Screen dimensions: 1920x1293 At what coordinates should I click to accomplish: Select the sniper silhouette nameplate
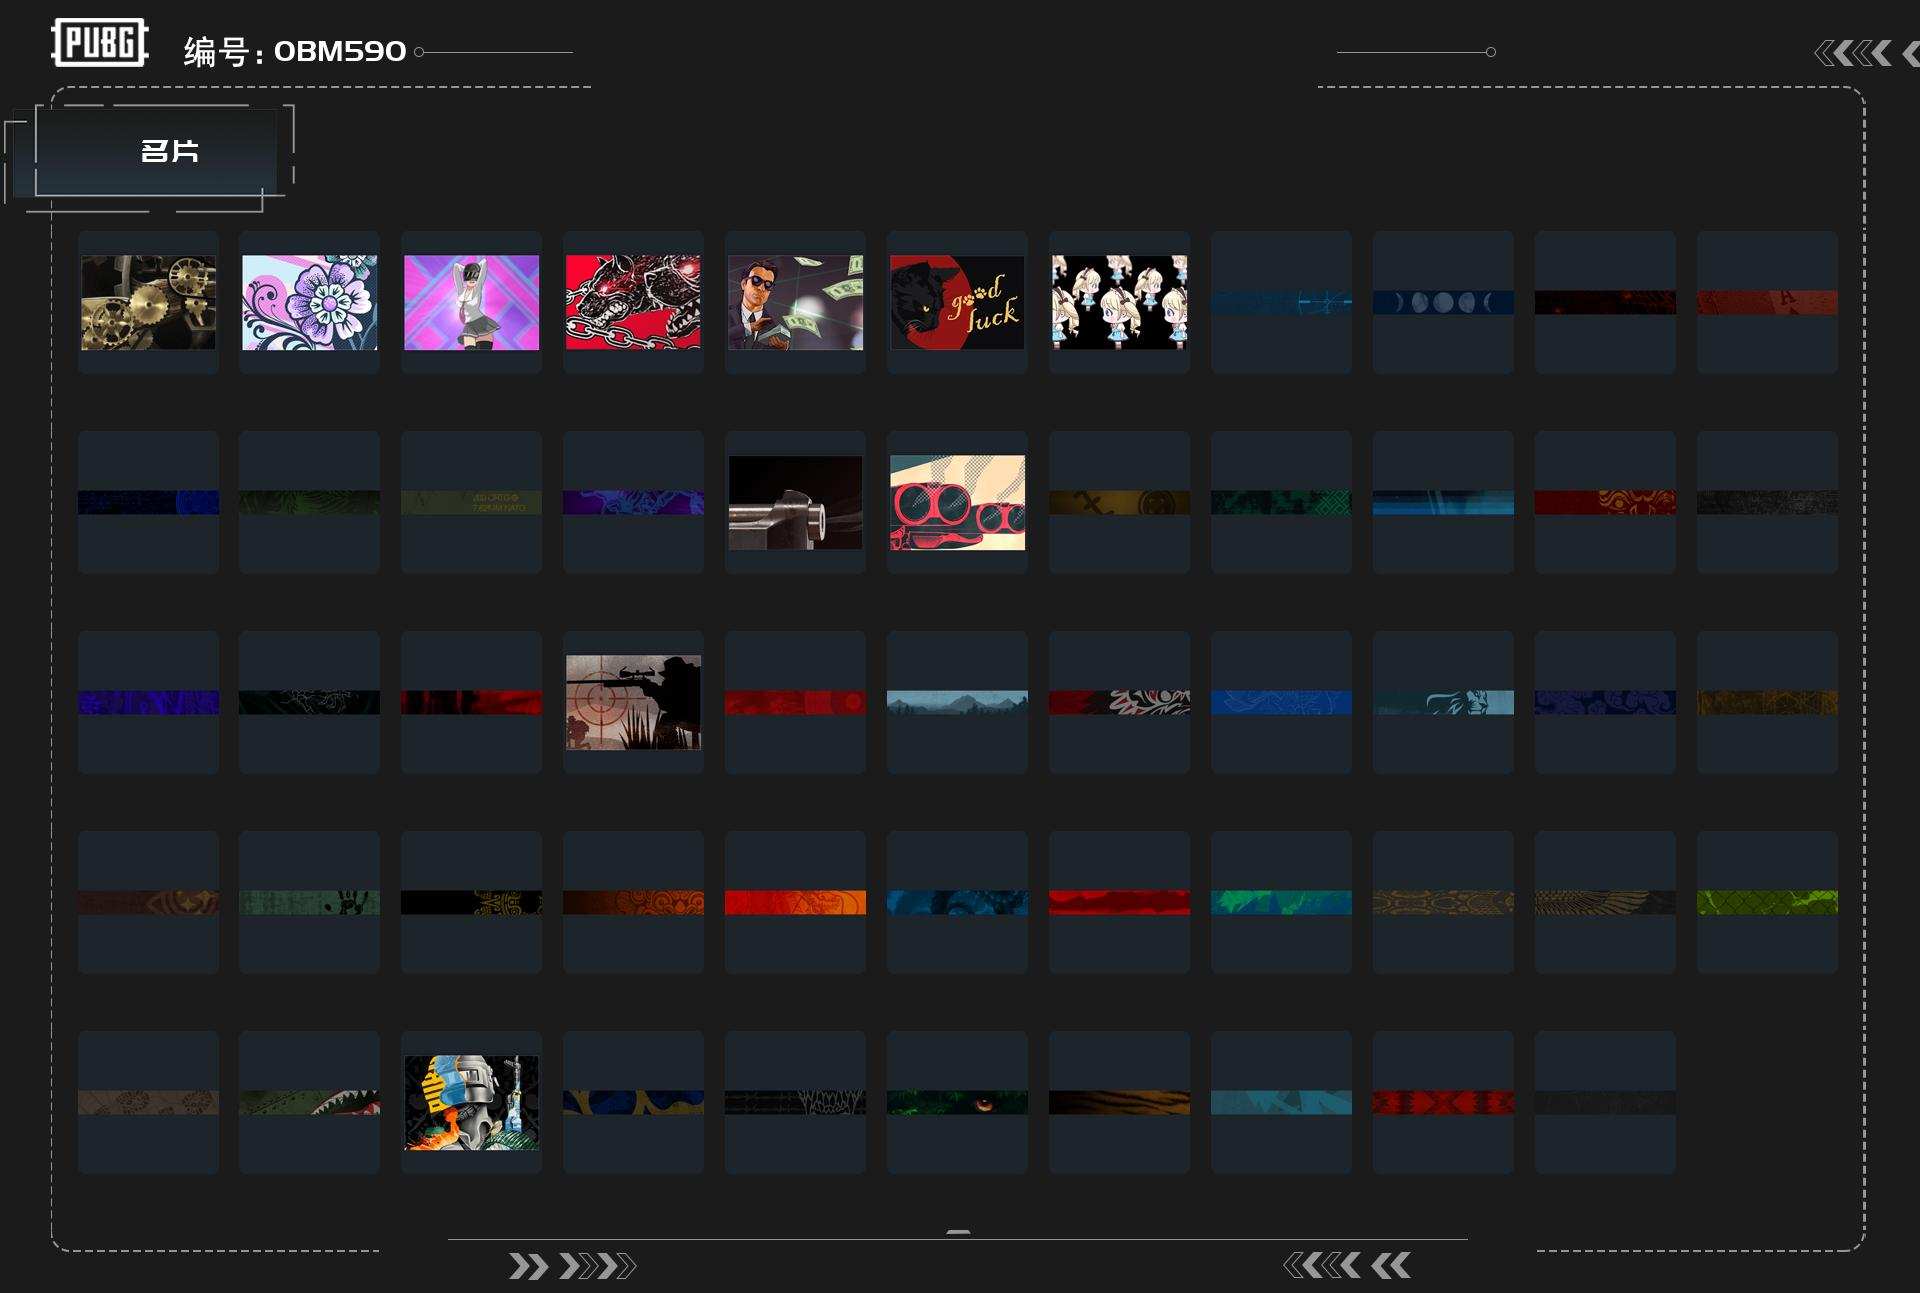coord(633,702)
